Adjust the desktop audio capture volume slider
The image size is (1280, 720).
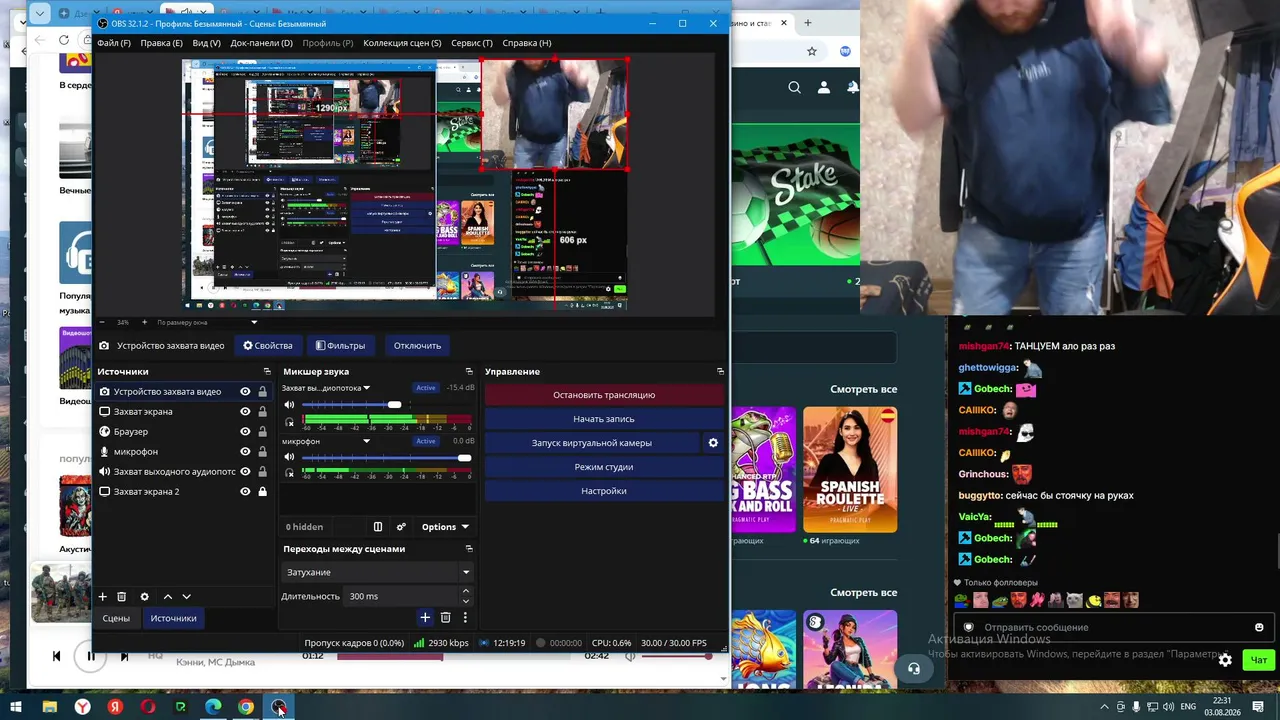(x=394, y=405)
